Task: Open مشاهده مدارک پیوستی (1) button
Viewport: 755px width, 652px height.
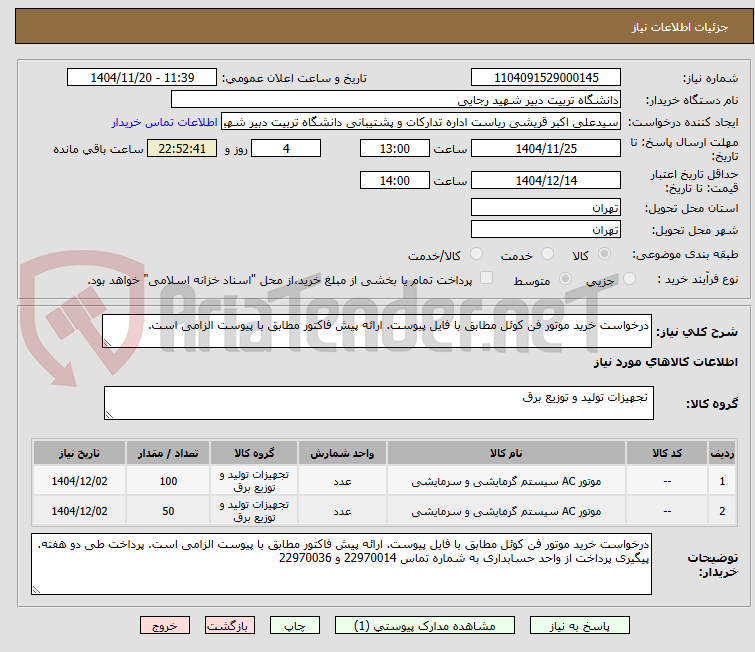Action: [425, 626]
